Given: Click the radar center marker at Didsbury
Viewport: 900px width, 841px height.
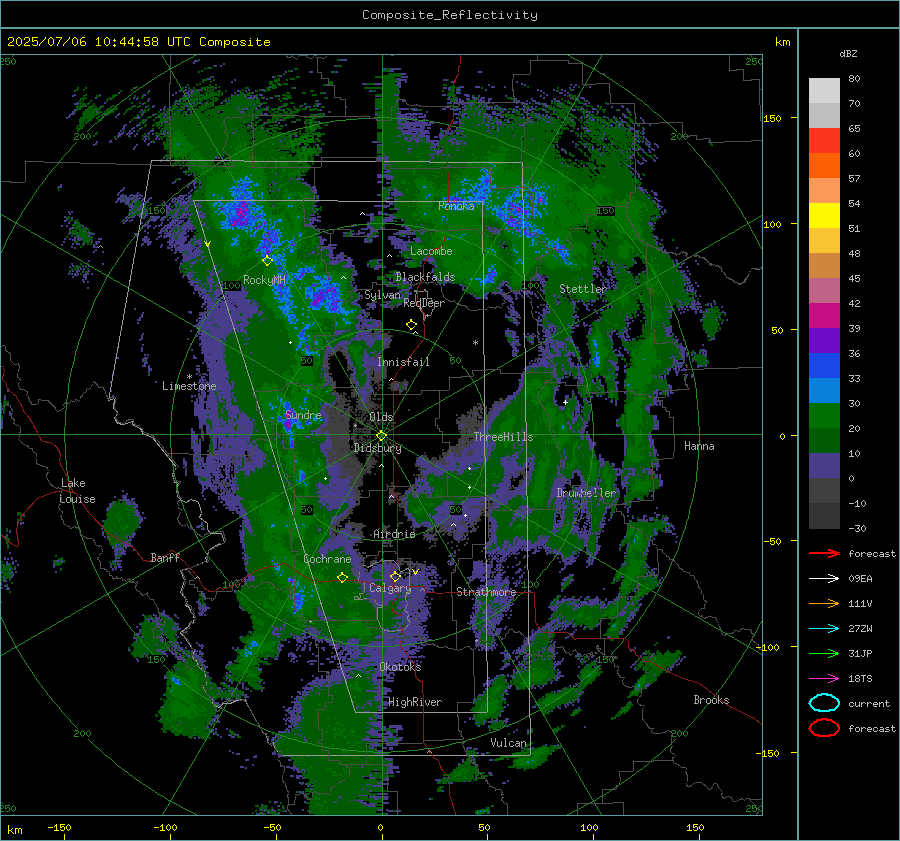Looking at the screenshot, I should [x=381, y=436].
